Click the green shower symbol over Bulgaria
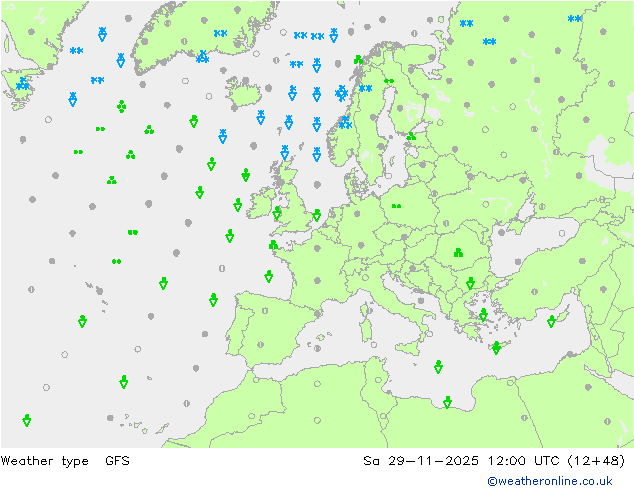The width and height of the screenshot is (634, 490). point(470,283)
